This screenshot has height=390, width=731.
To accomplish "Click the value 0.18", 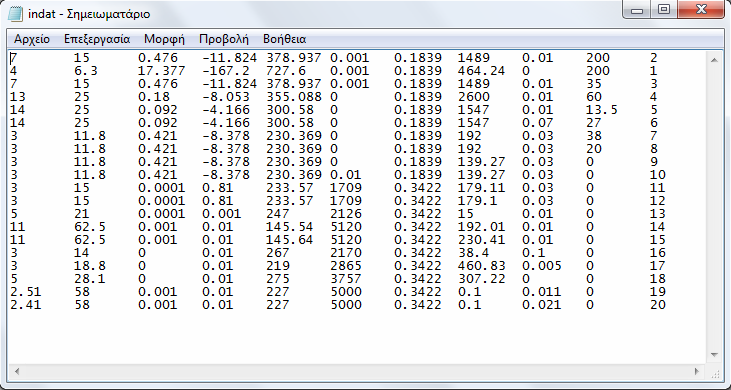I will click(x=154, y=97).
